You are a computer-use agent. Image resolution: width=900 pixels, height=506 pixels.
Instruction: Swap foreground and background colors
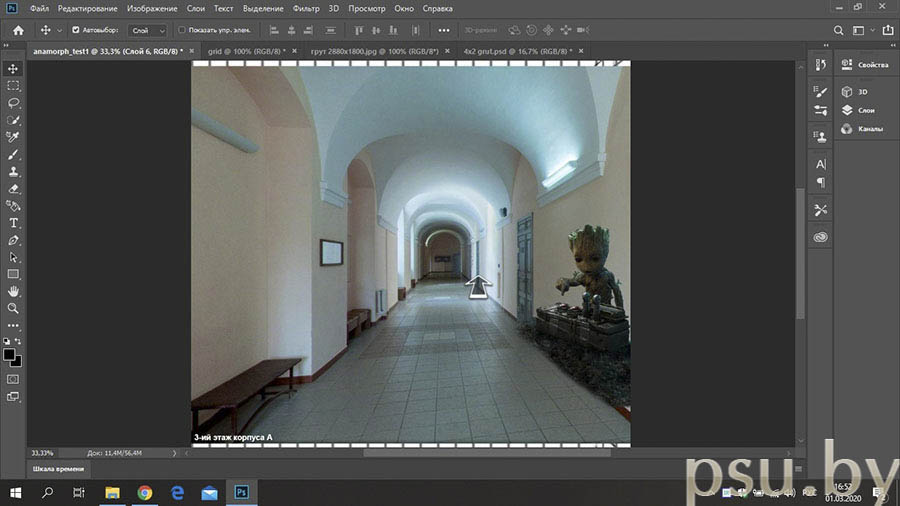(x=18, y=341)
